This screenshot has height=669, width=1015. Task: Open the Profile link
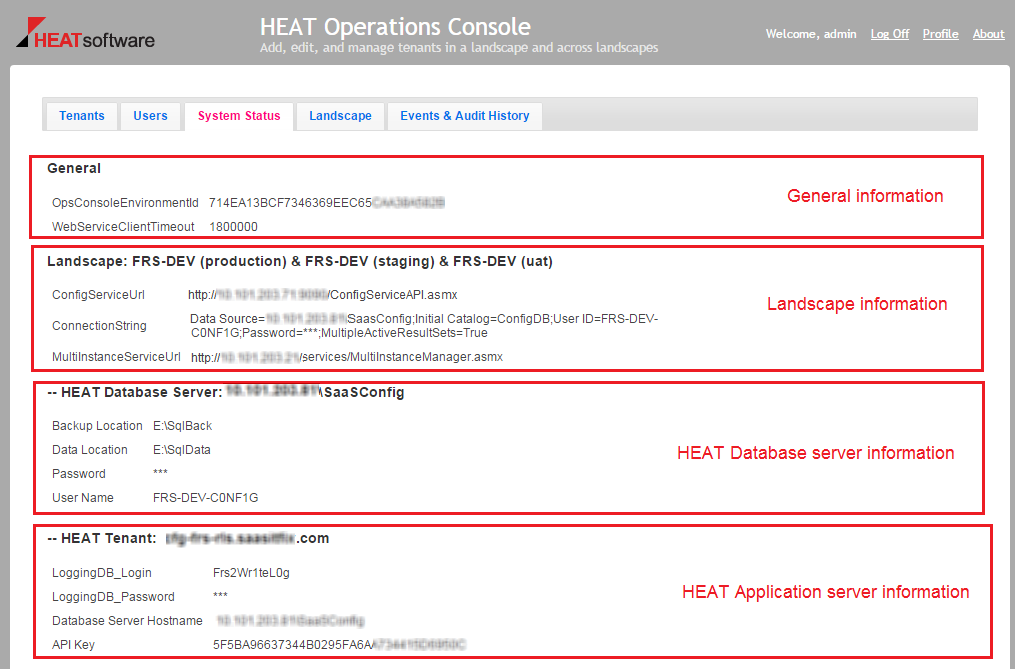click(x=941, y=34)
